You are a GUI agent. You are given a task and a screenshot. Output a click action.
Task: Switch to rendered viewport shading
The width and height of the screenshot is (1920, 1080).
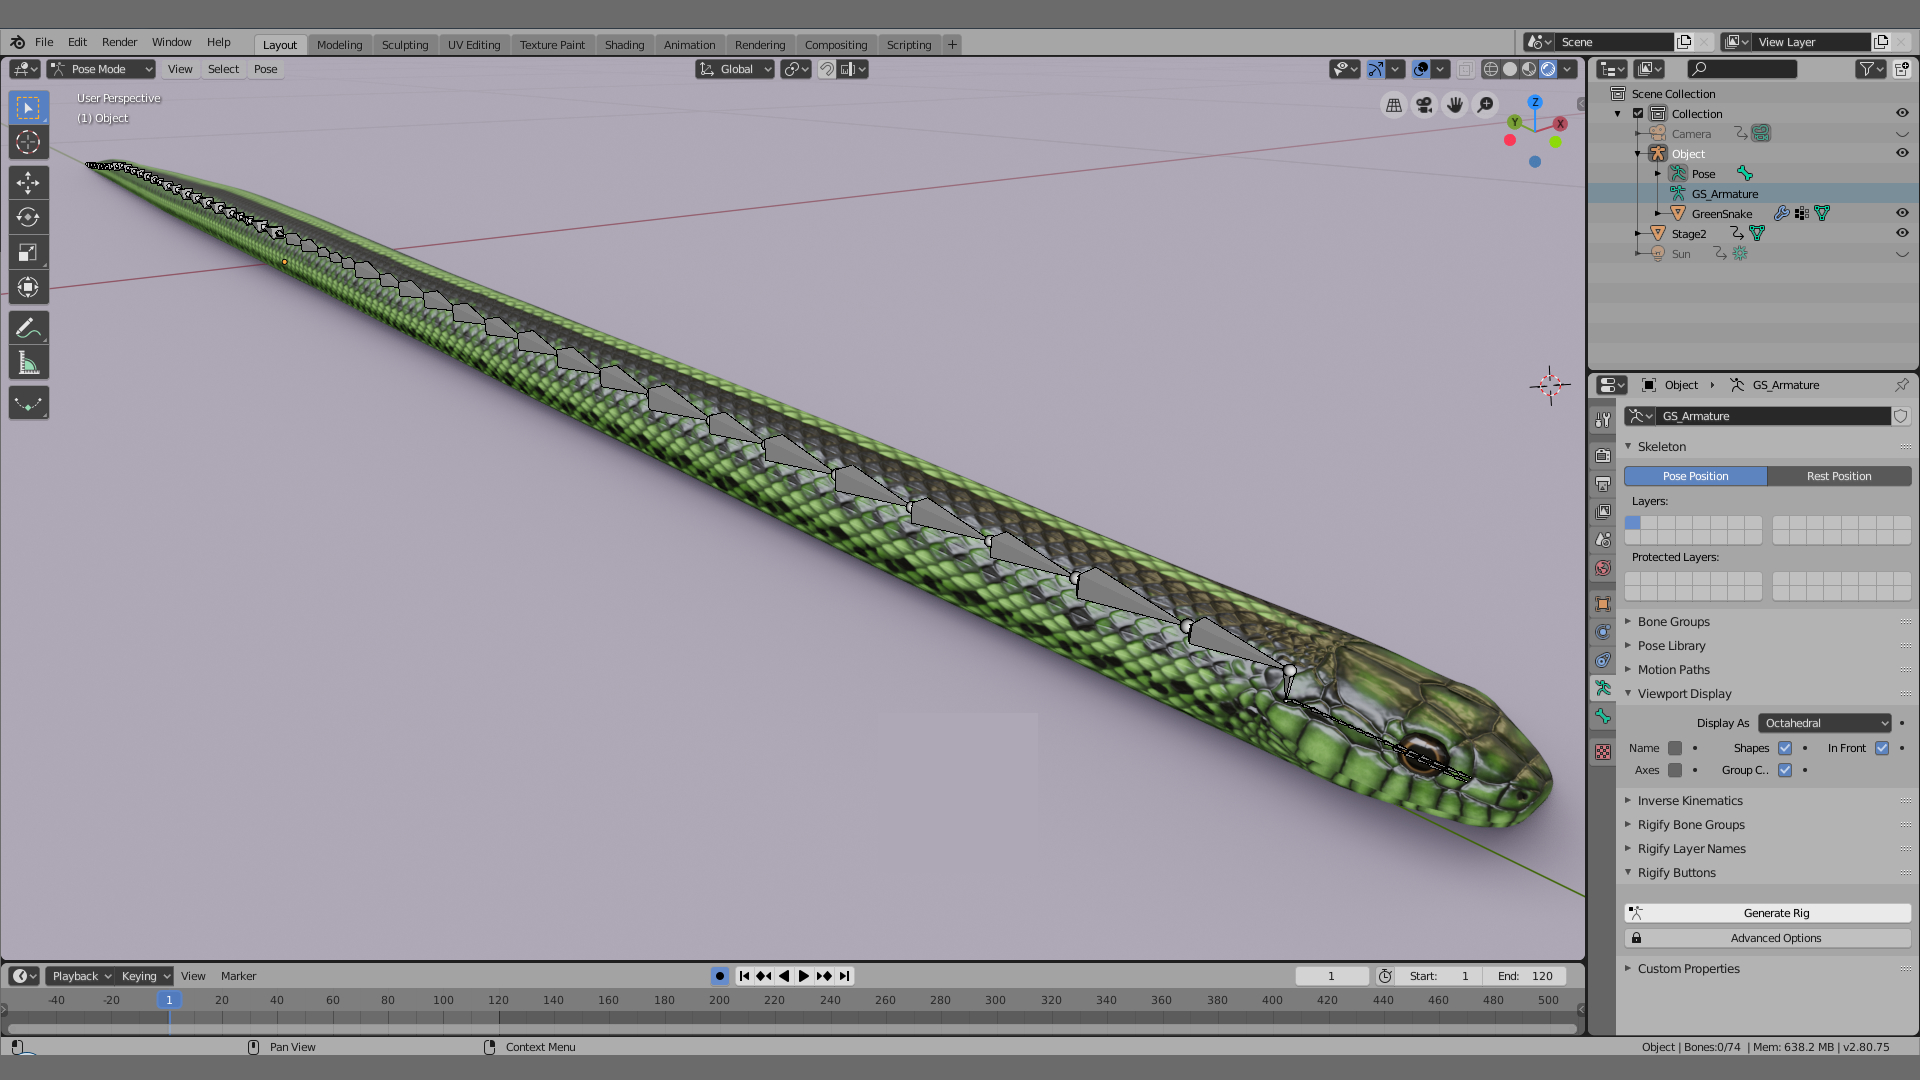click(x=1548, y=69)
